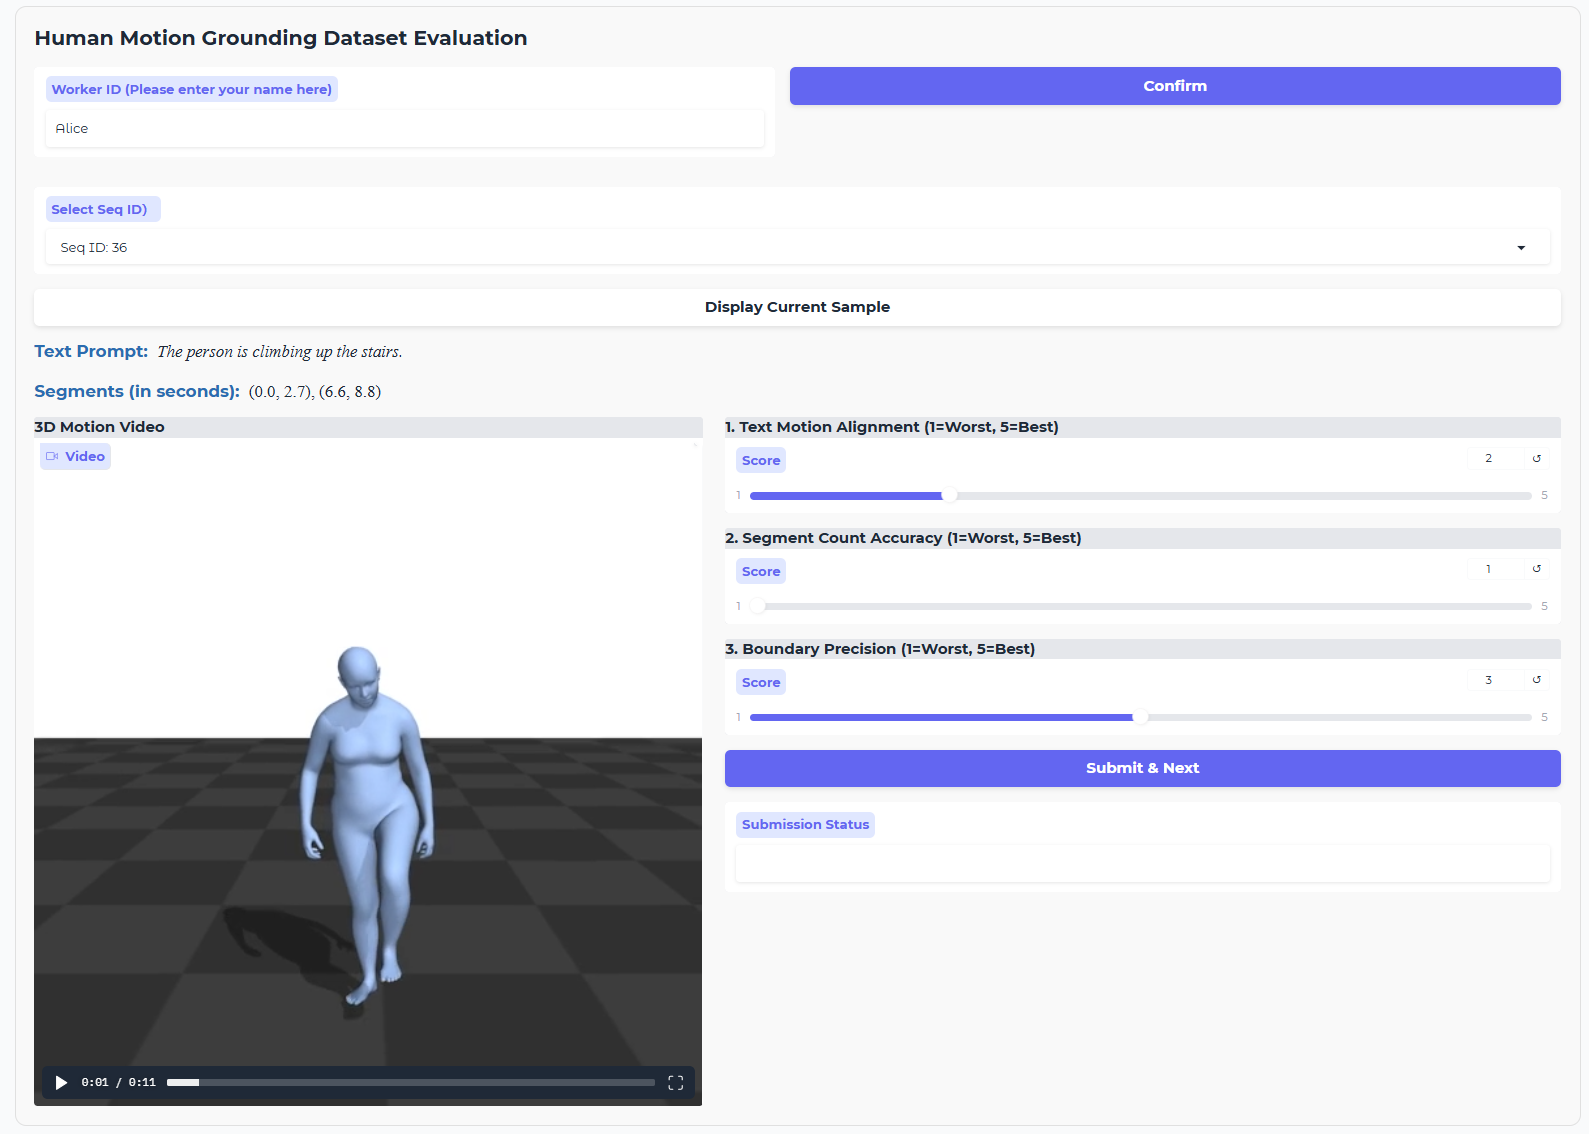Click the Boundary Precision slider handle
Image resolution: width=1589 pixels, height=1134 pixels.
(x=1140, y=717)
